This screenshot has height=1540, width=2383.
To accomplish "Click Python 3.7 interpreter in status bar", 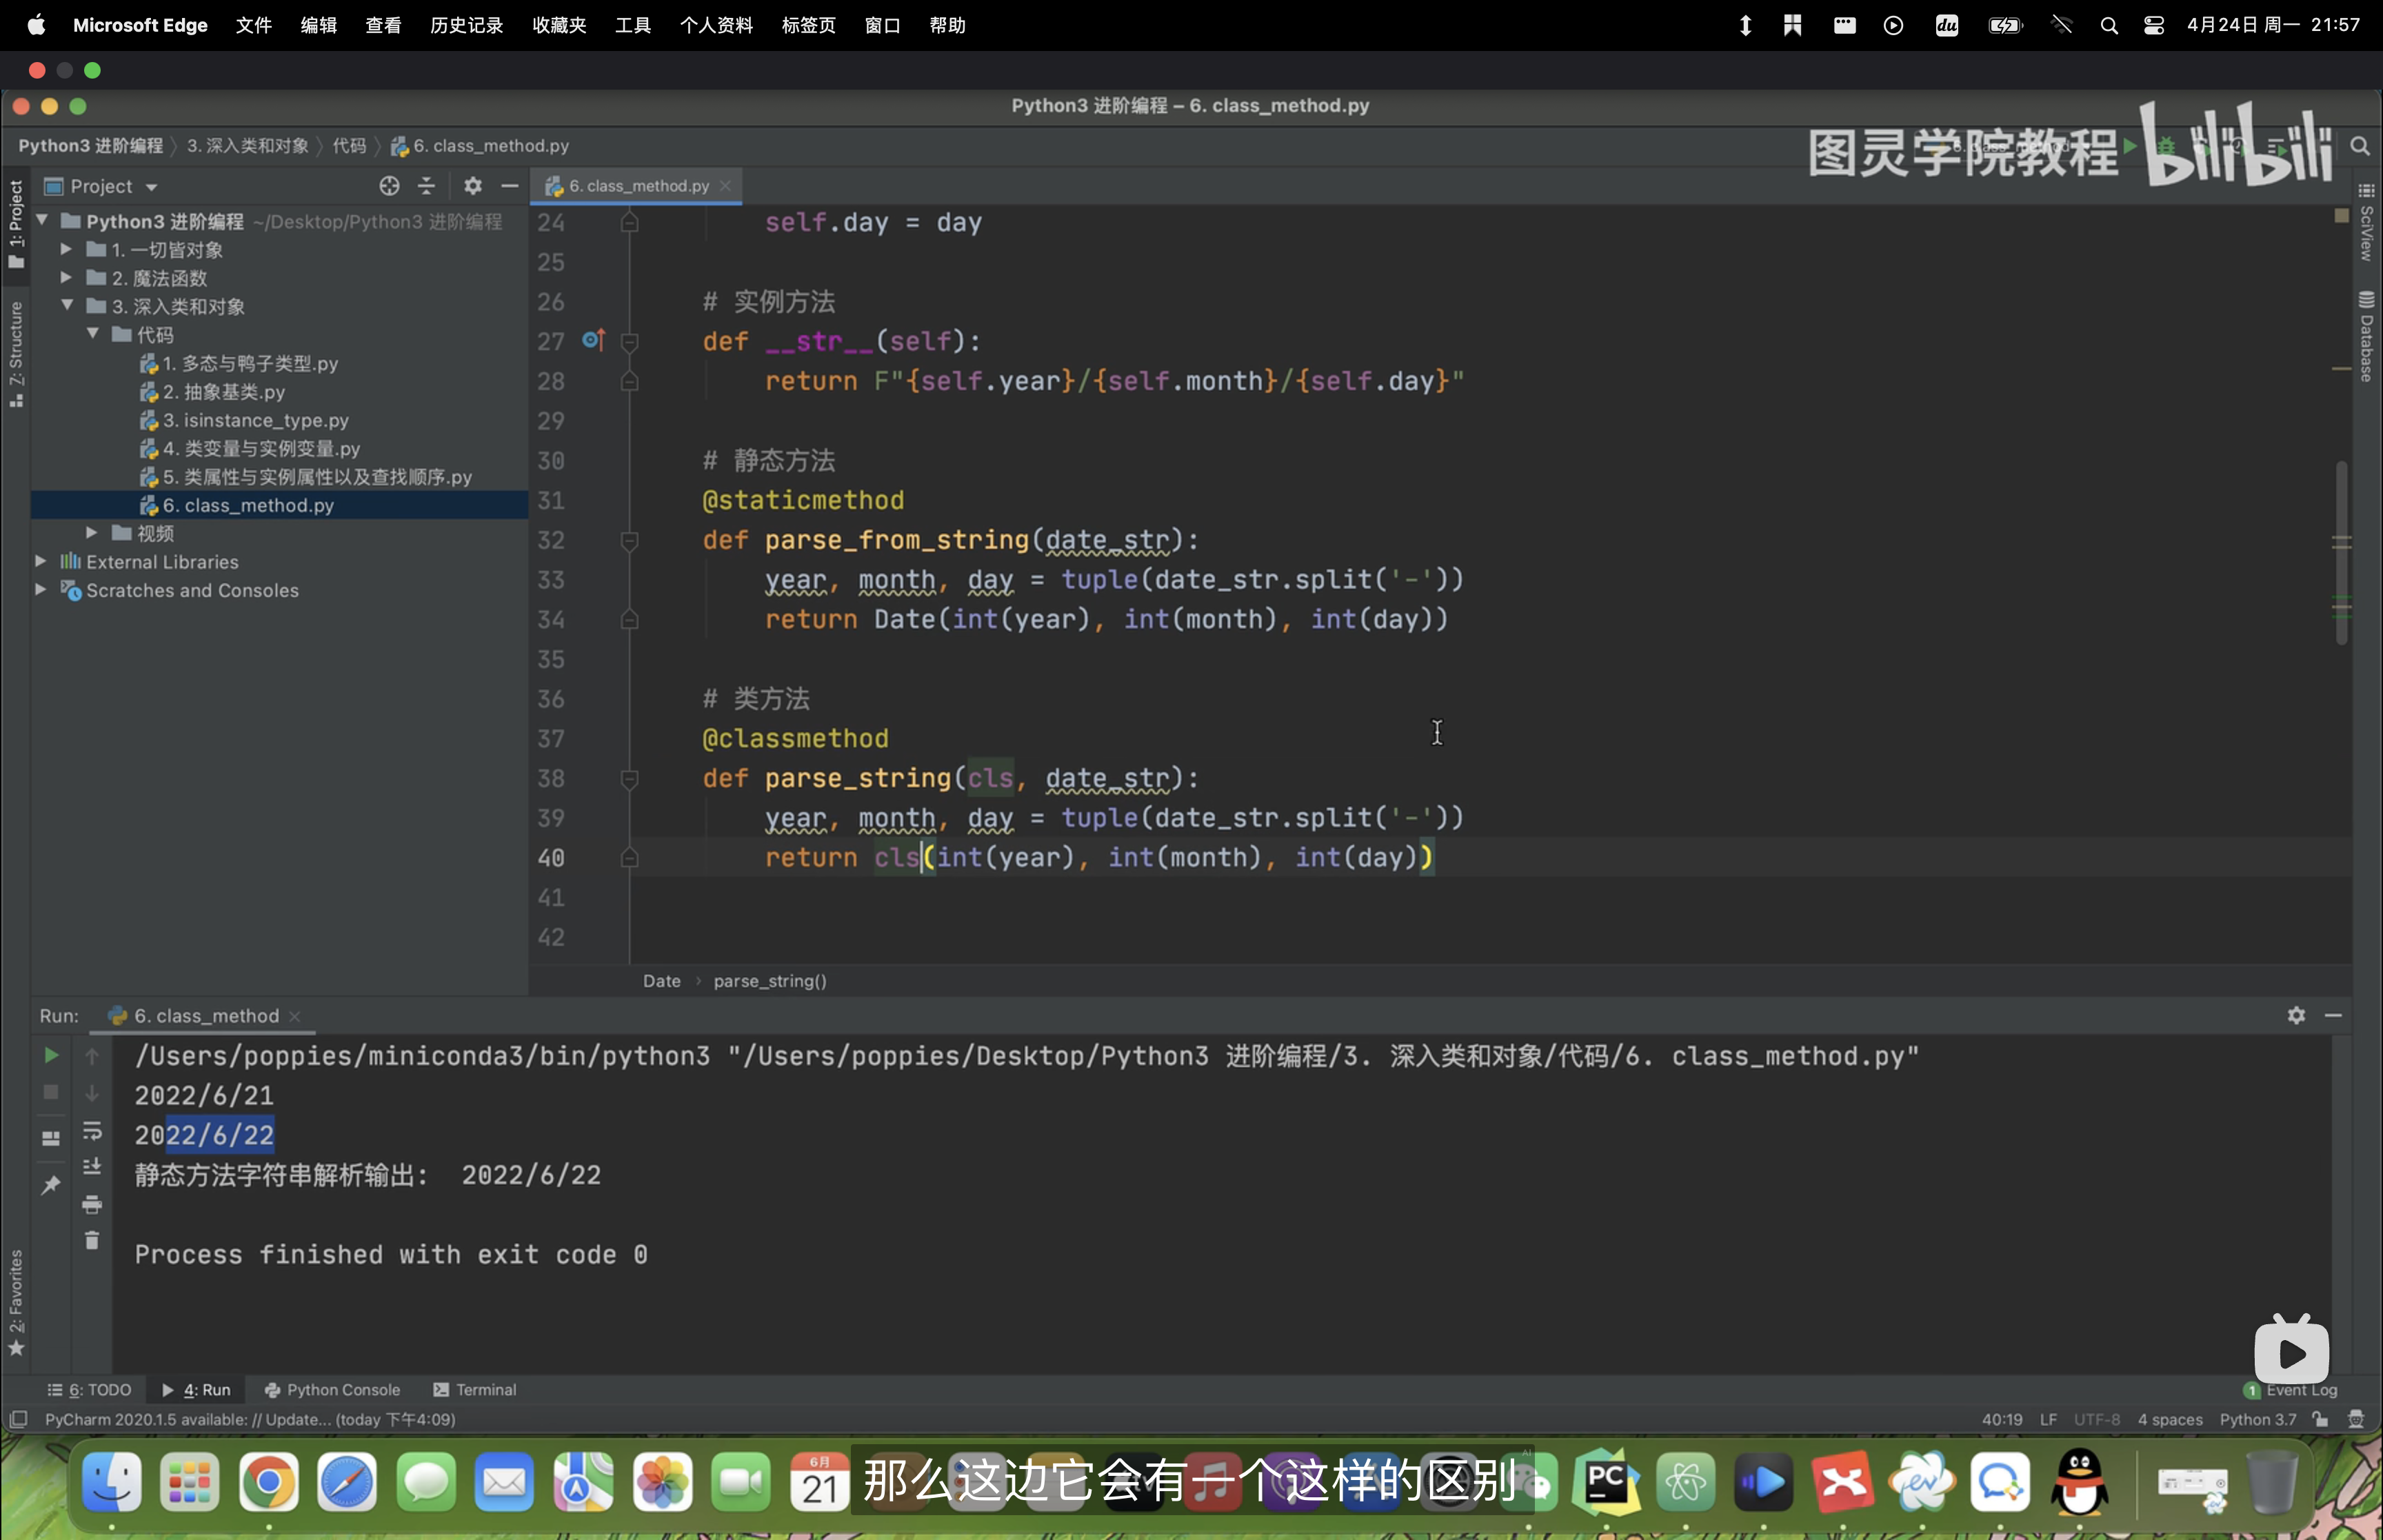I will point(2258,1420).
